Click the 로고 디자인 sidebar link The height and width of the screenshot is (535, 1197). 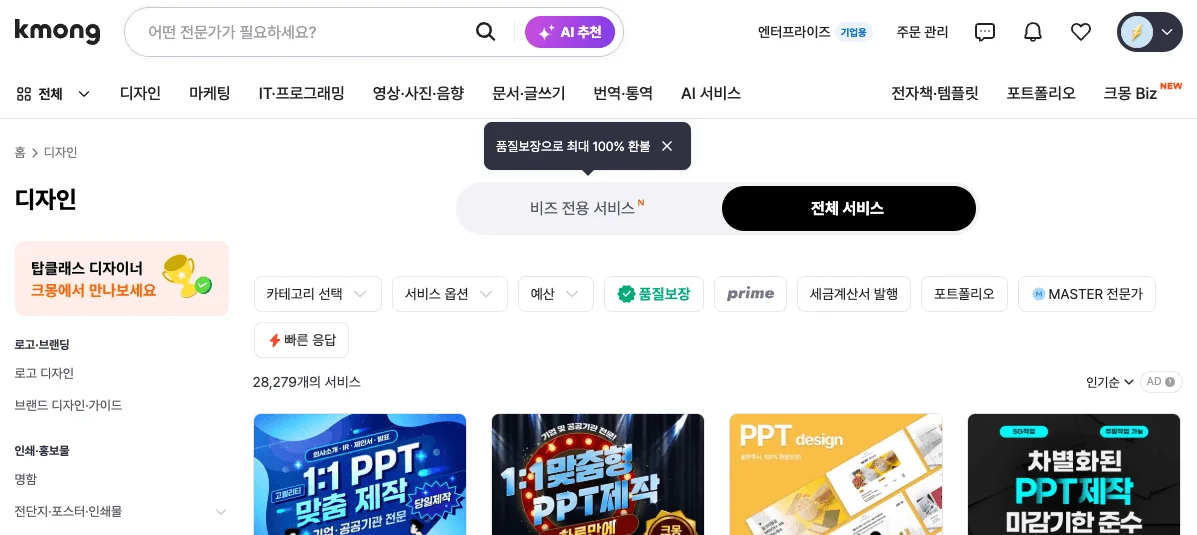[44, 373]
